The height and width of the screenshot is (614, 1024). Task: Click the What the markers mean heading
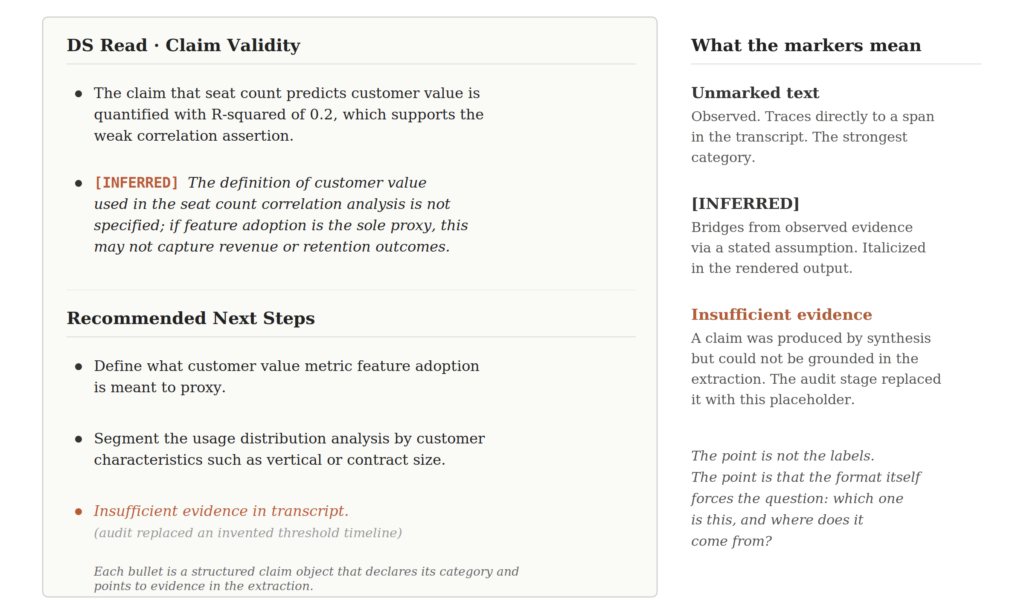(x=806, y=45)
